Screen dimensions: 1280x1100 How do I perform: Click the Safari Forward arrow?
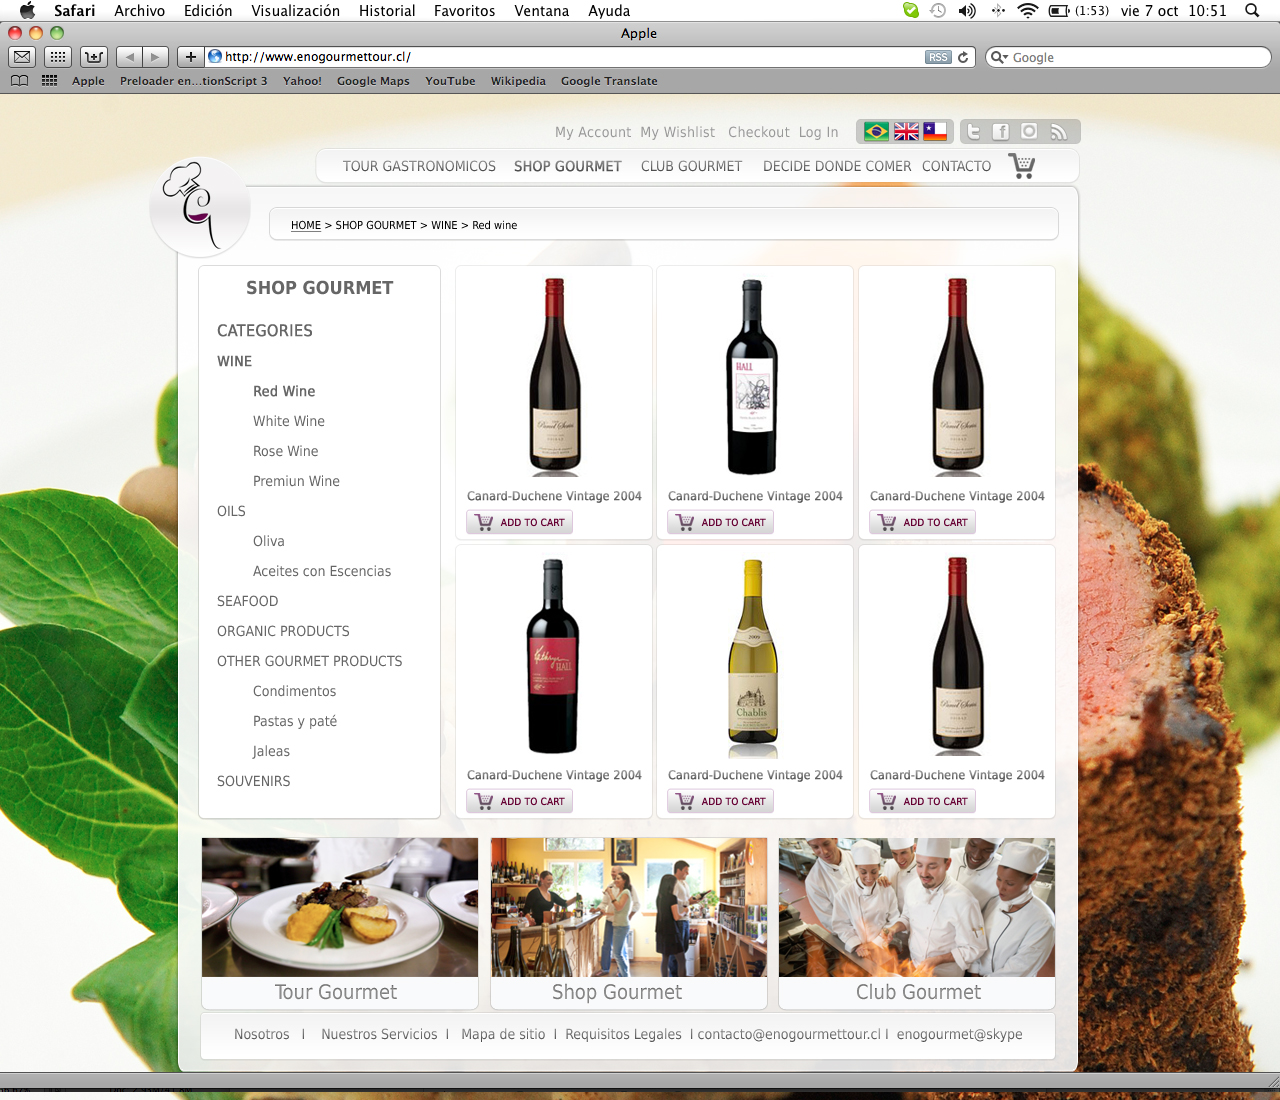(156, 57)
